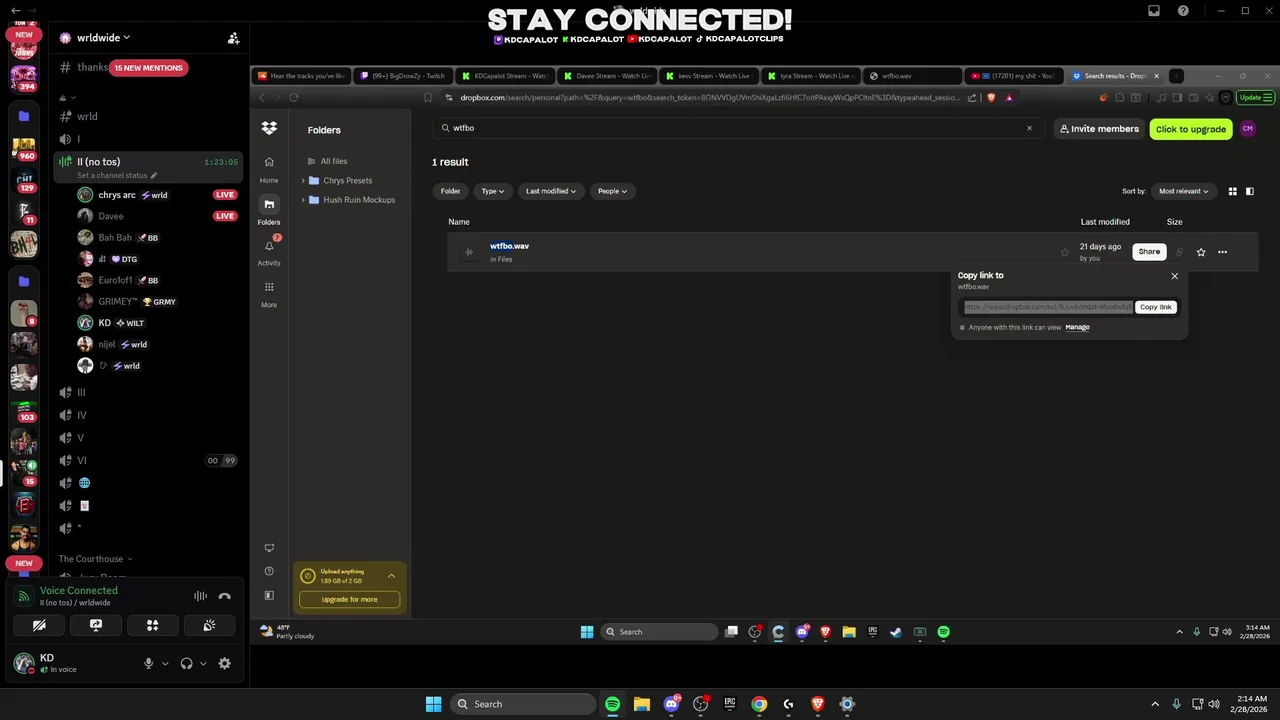
Task: Switch to the my shit YouTube tab
Action: tap(1014, 76)
